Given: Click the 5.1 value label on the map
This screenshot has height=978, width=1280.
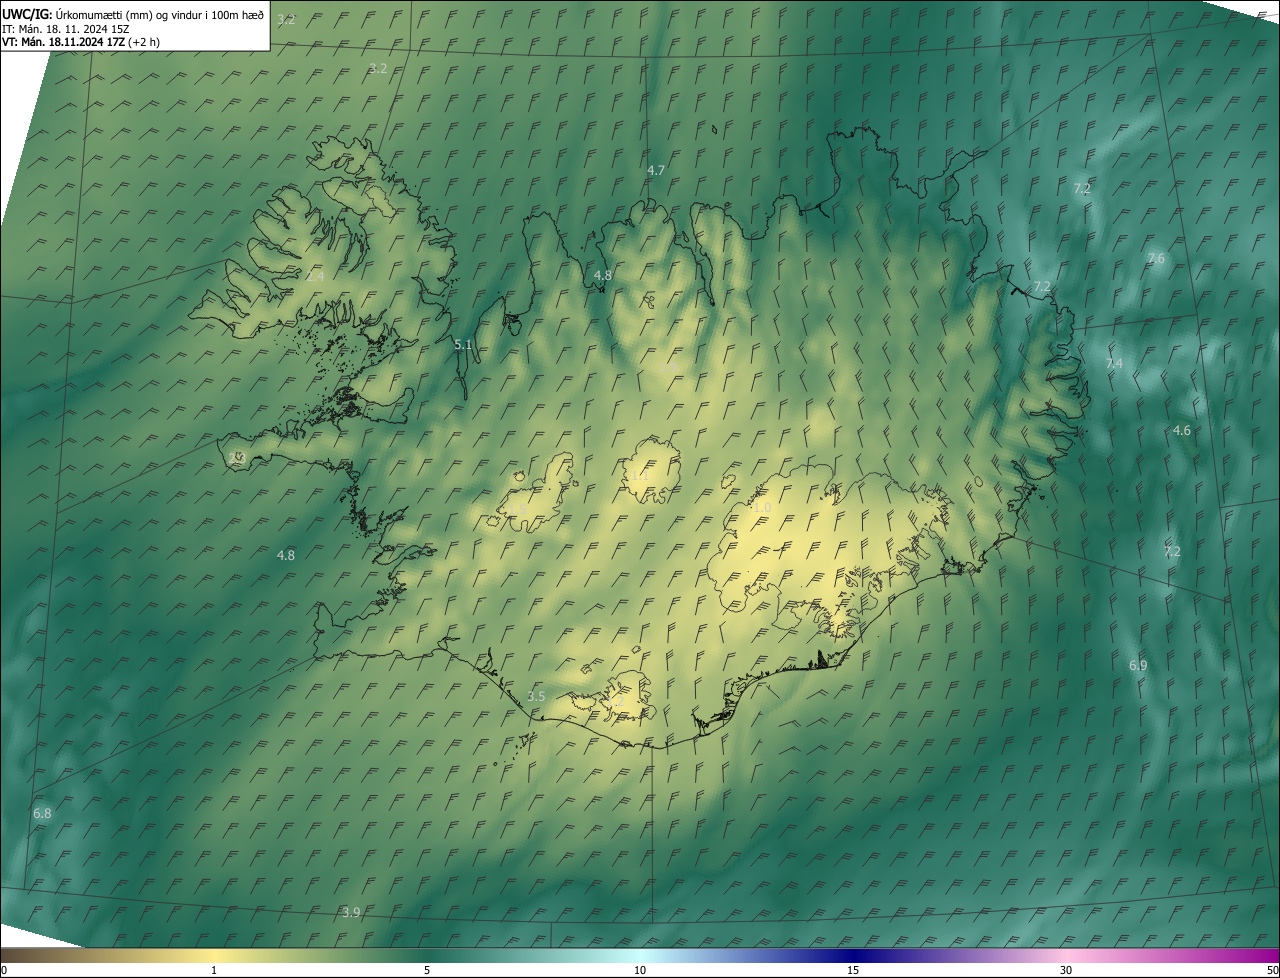Looking at the screenshot, I should (463, 345).
